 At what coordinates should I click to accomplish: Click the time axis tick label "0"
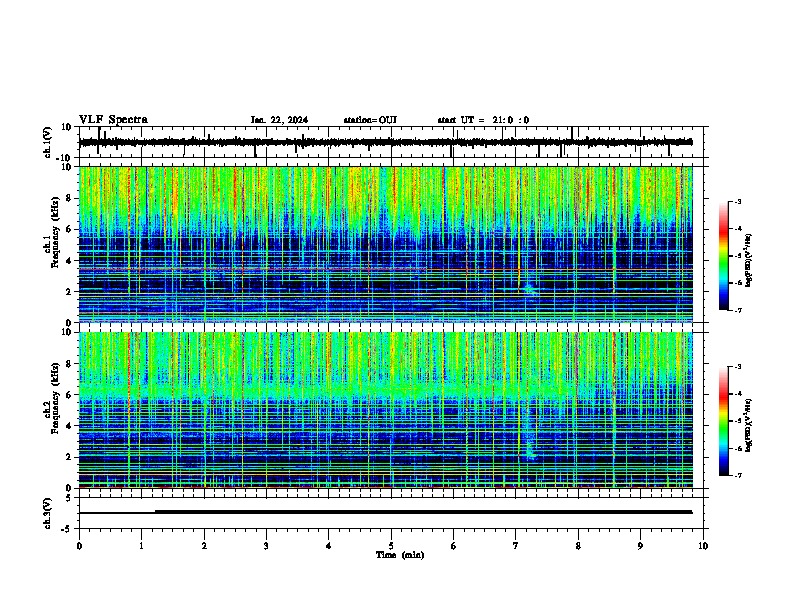[x=79, y=546]
